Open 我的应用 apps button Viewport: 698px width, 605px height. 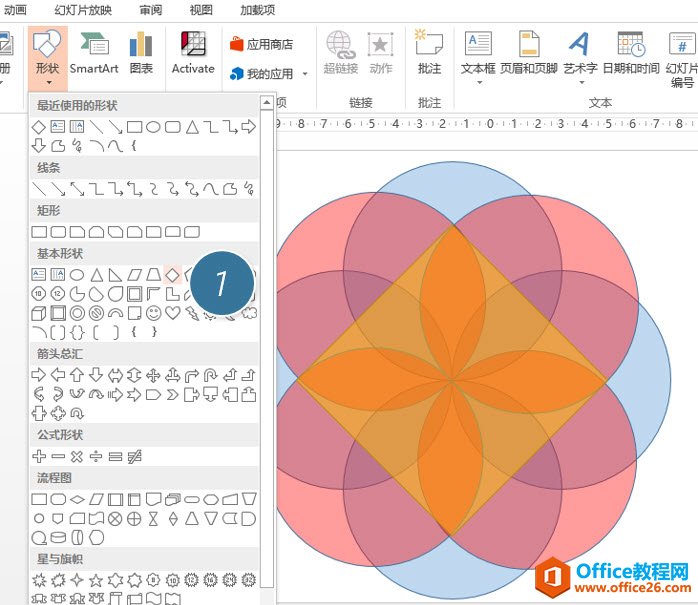pyautogui.click(x=262, y=74)
